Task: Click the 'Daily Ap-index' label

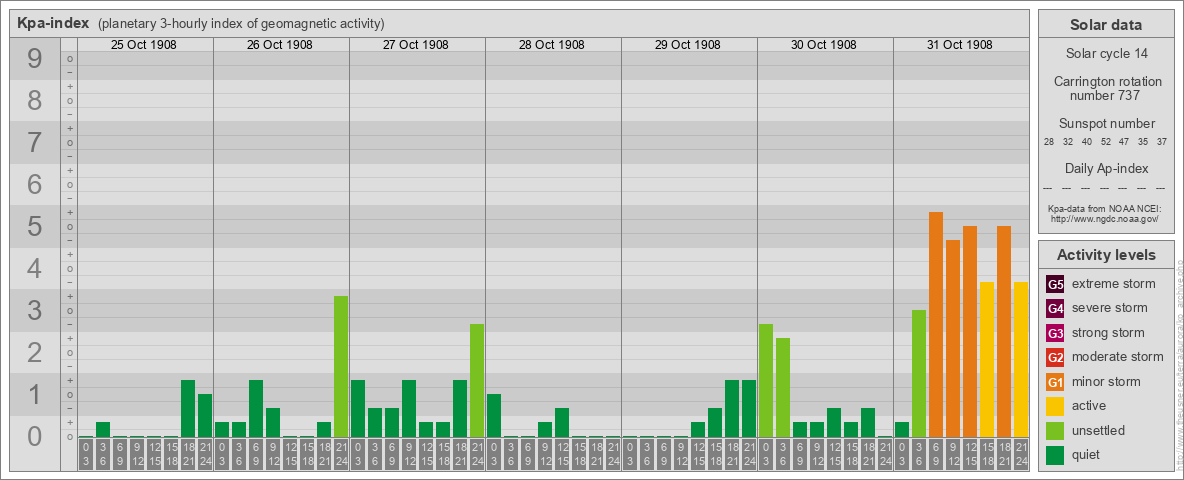Action: click(x=1106, y=168)
